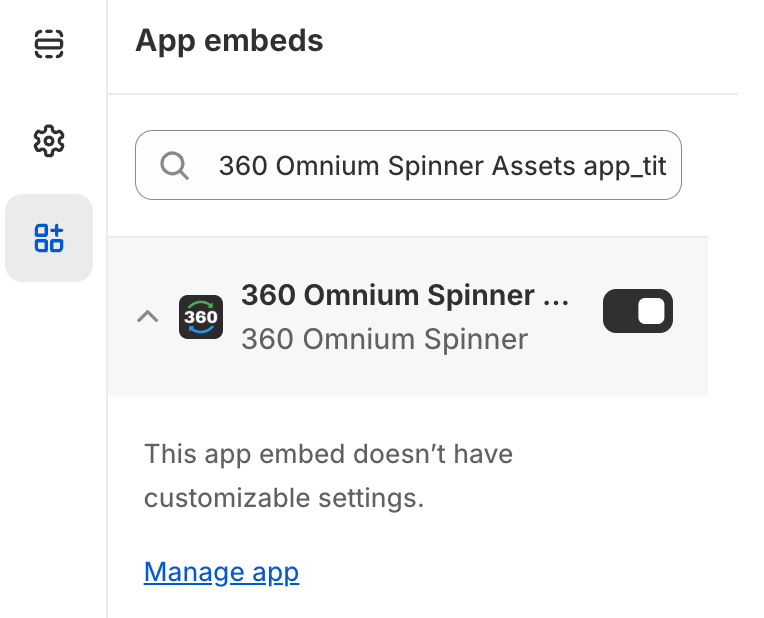Click the search magnifier icon
764x618 pixels.
(x=174, y=166)
